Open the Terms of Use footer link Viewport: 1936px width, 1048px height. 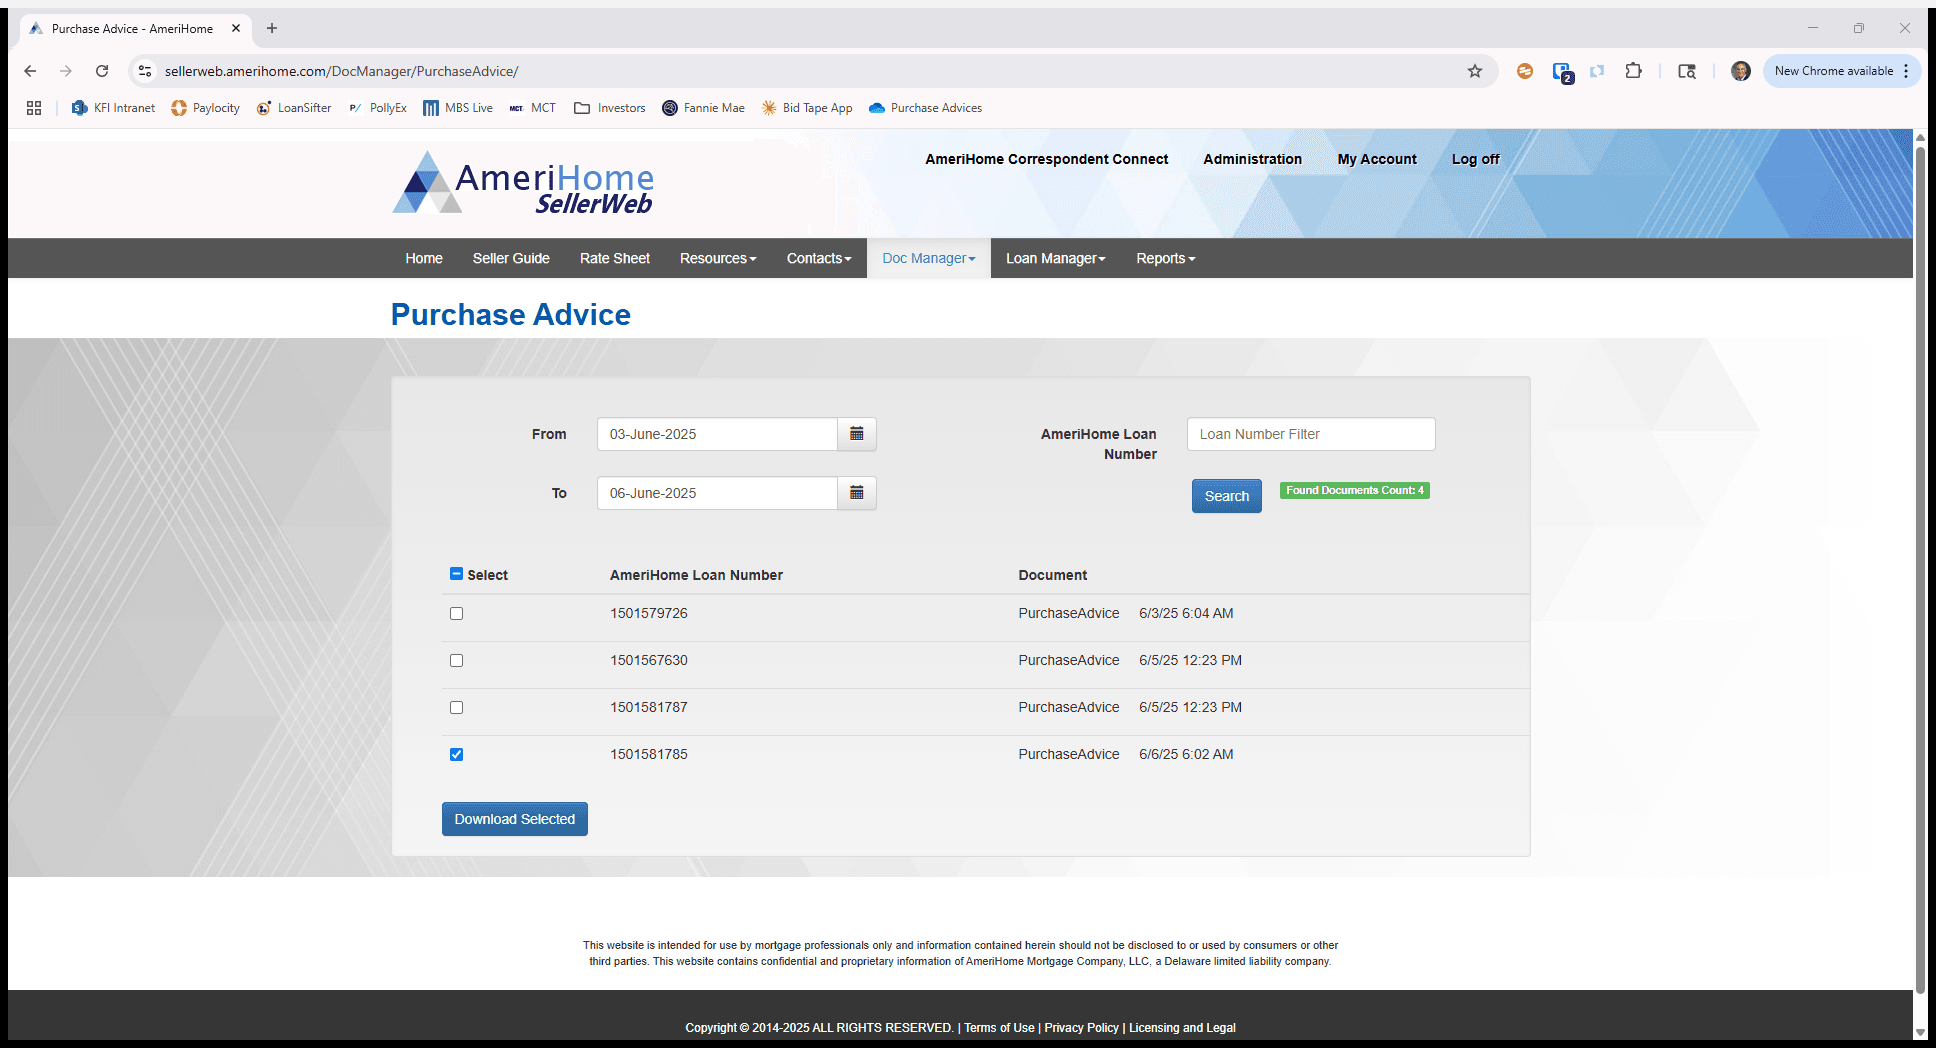point(999,1028)
